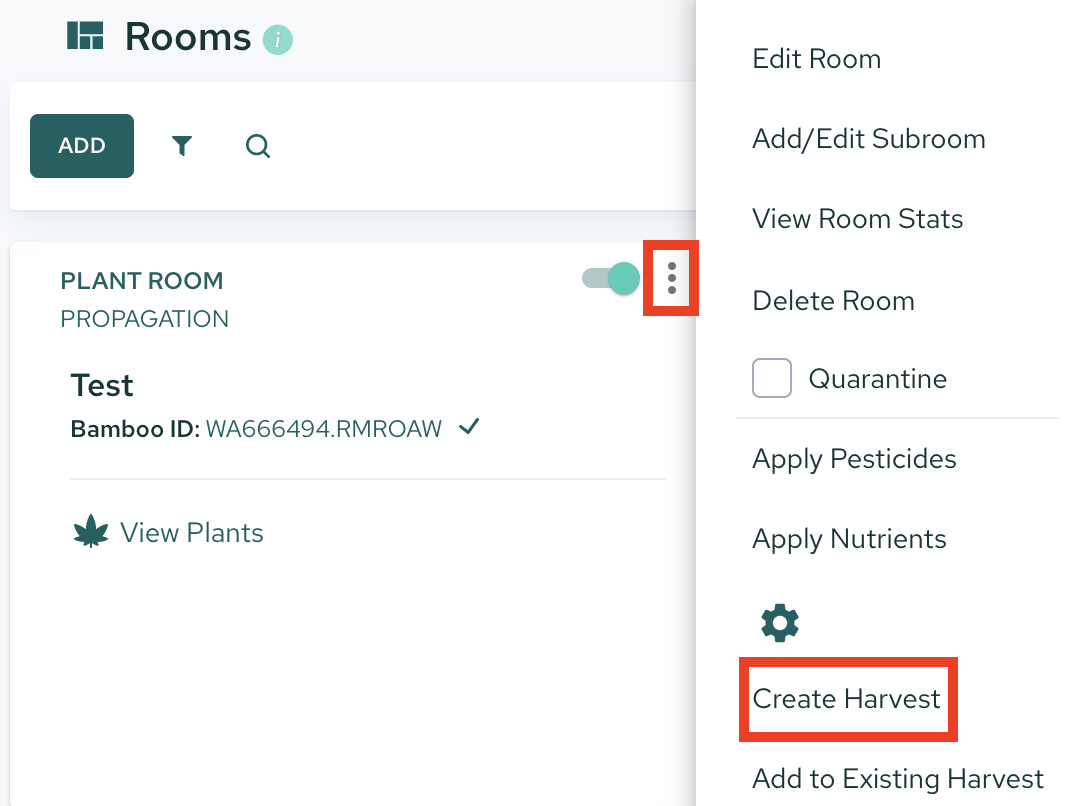
Task: Click the checkmark next to Bamboo ID
Action: coord(469,427)
